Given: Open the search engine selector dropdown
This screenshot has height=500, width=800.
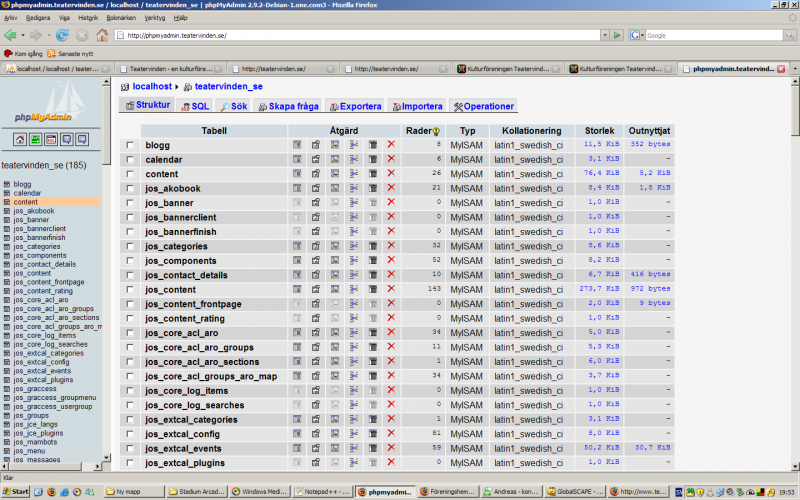Looking at the screenshot, I should coord(637,35).
